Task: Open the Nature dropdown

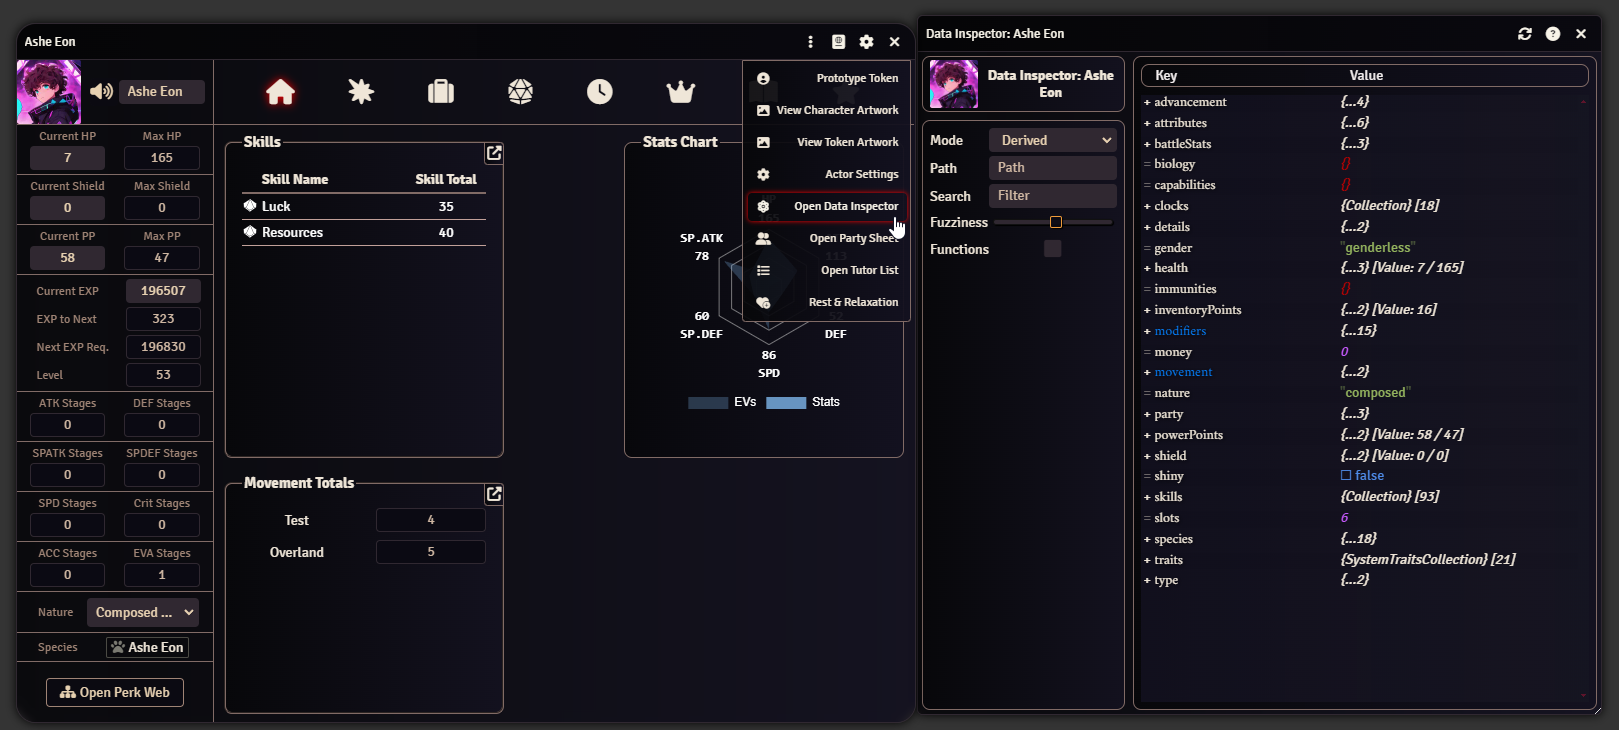Action: pyautogui.click(x=142, y=612)
